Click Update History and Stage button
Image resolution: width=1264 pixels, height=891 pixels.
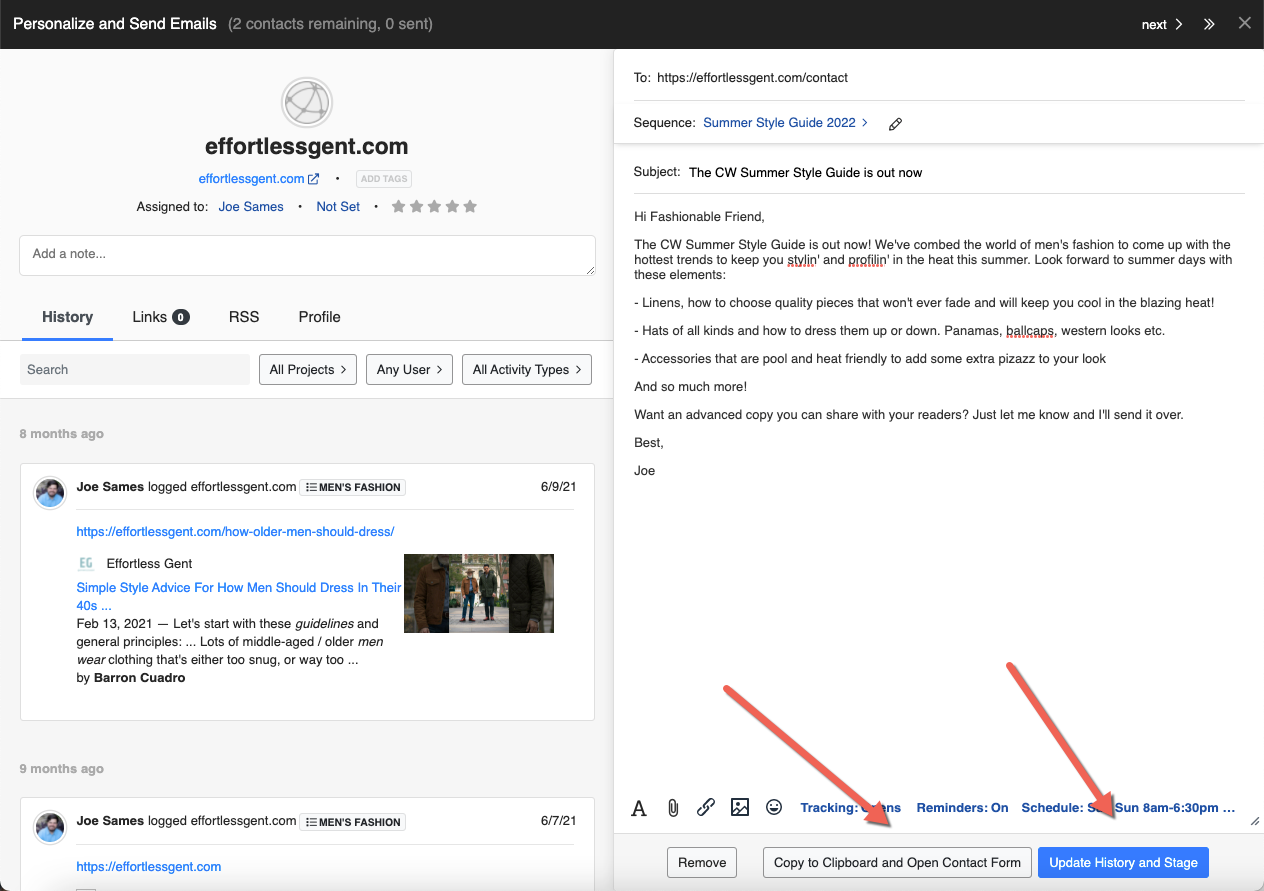click(x=1123, y=863)
